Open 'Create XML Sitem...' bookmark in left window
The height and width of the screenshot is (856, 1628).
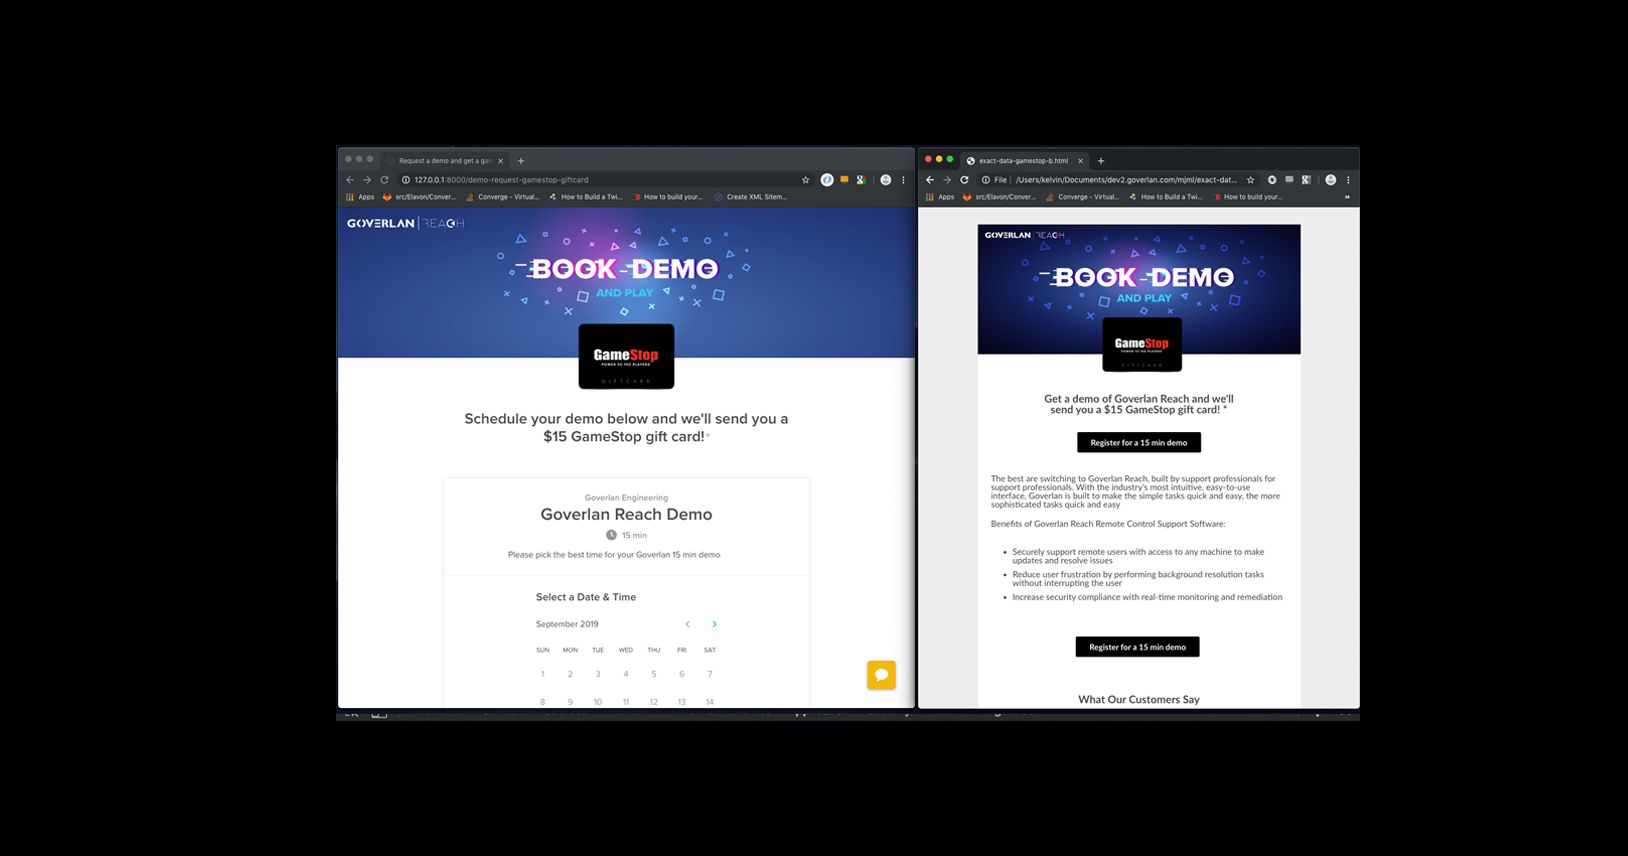point(750,197)
